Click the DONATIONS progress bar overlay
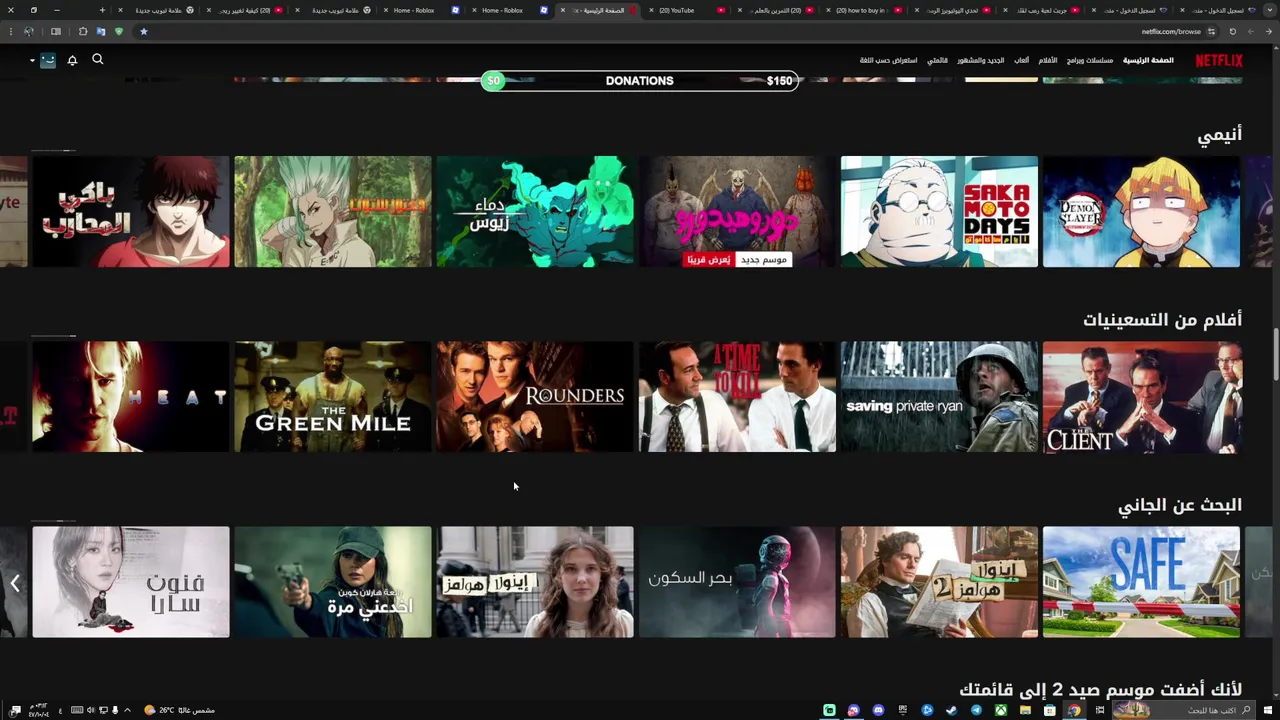The width and height of the screenshot is (1280, 720). point(639,81)
